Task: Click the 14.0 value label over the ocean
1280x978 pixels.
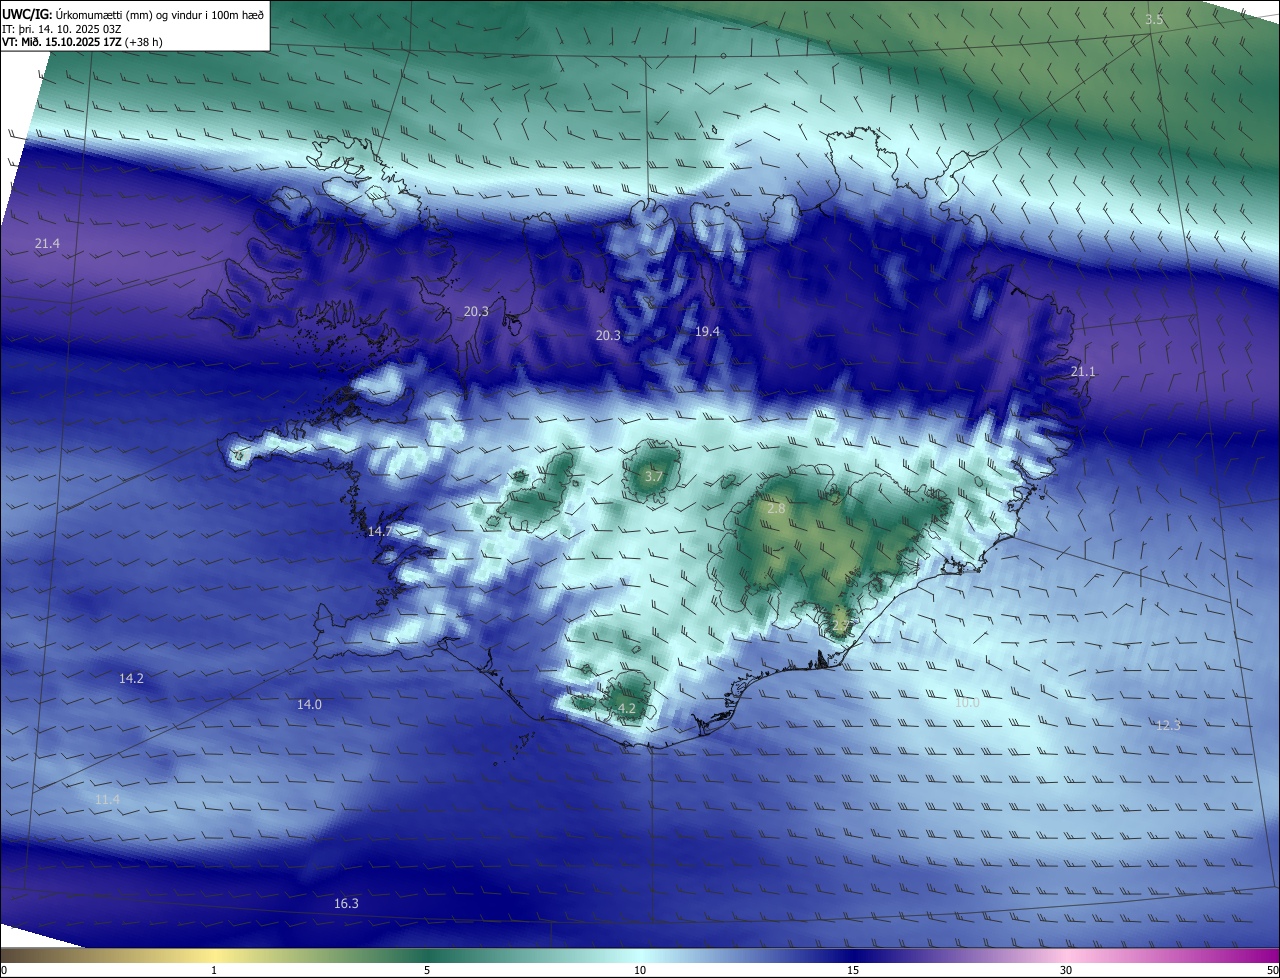Action: [x=309, y=705]
